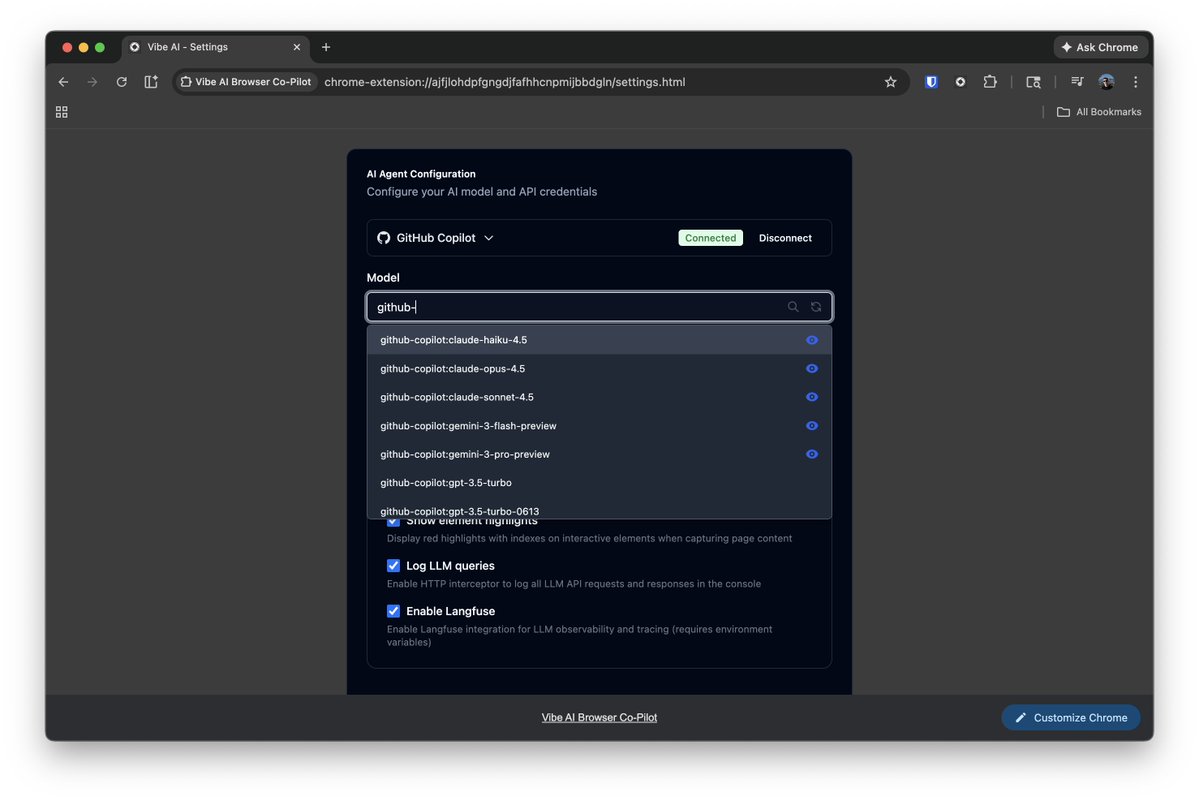
Task: Open the Chrome profile avatar
Action: coord(1106,82)
